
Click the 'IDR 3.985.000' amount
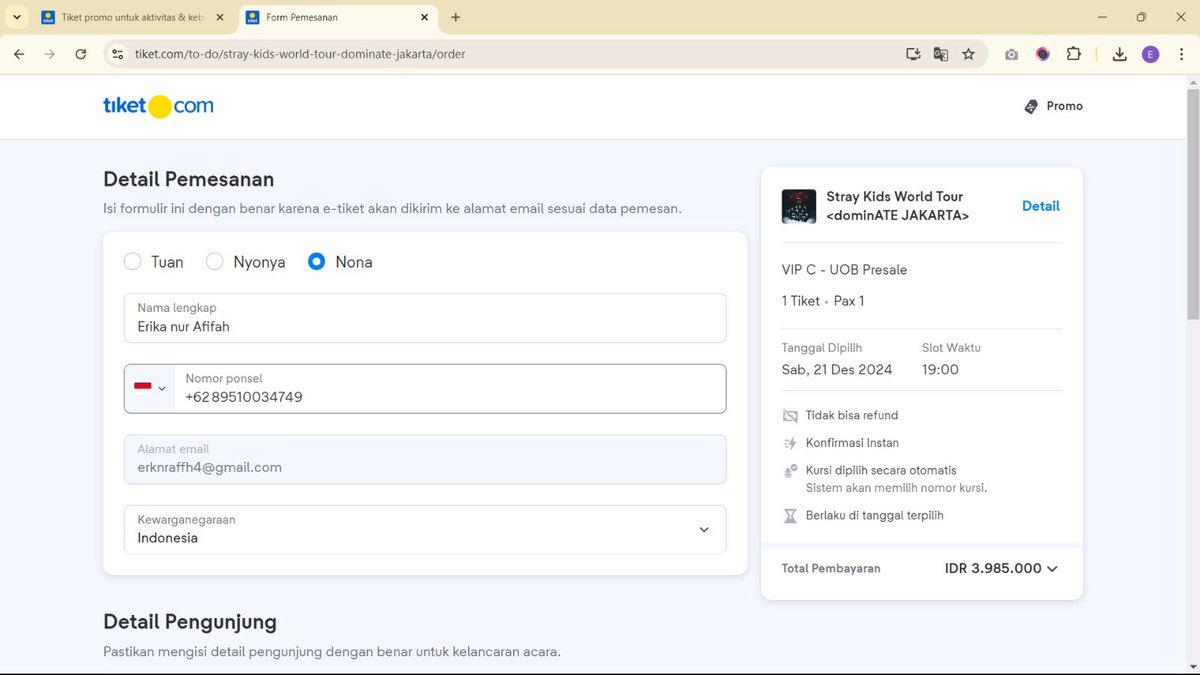(993, 569)
